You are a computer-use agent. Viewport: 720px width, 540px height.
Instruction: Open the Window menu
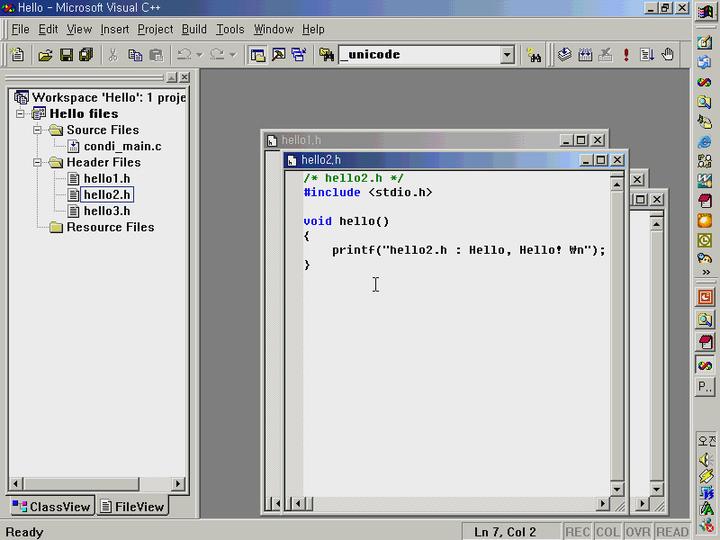click(273, 29)
